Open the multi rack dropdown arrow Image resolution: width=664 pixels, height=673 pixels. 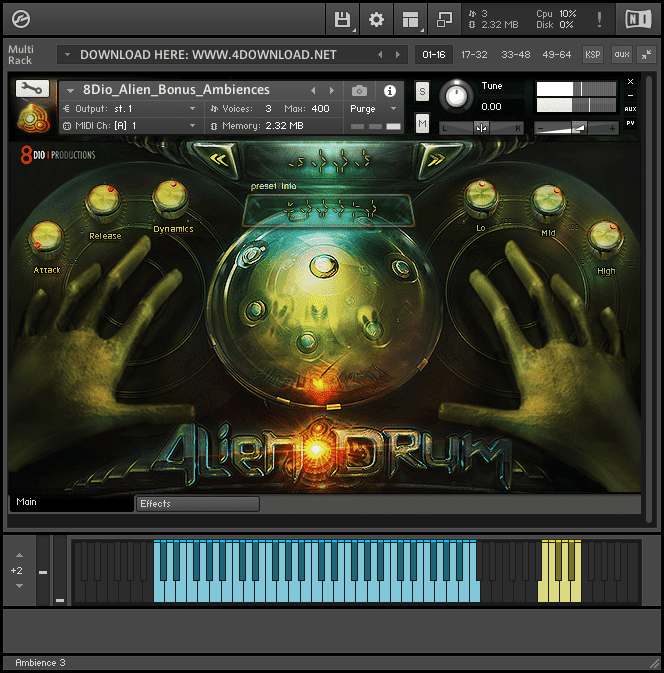[67, 55]
